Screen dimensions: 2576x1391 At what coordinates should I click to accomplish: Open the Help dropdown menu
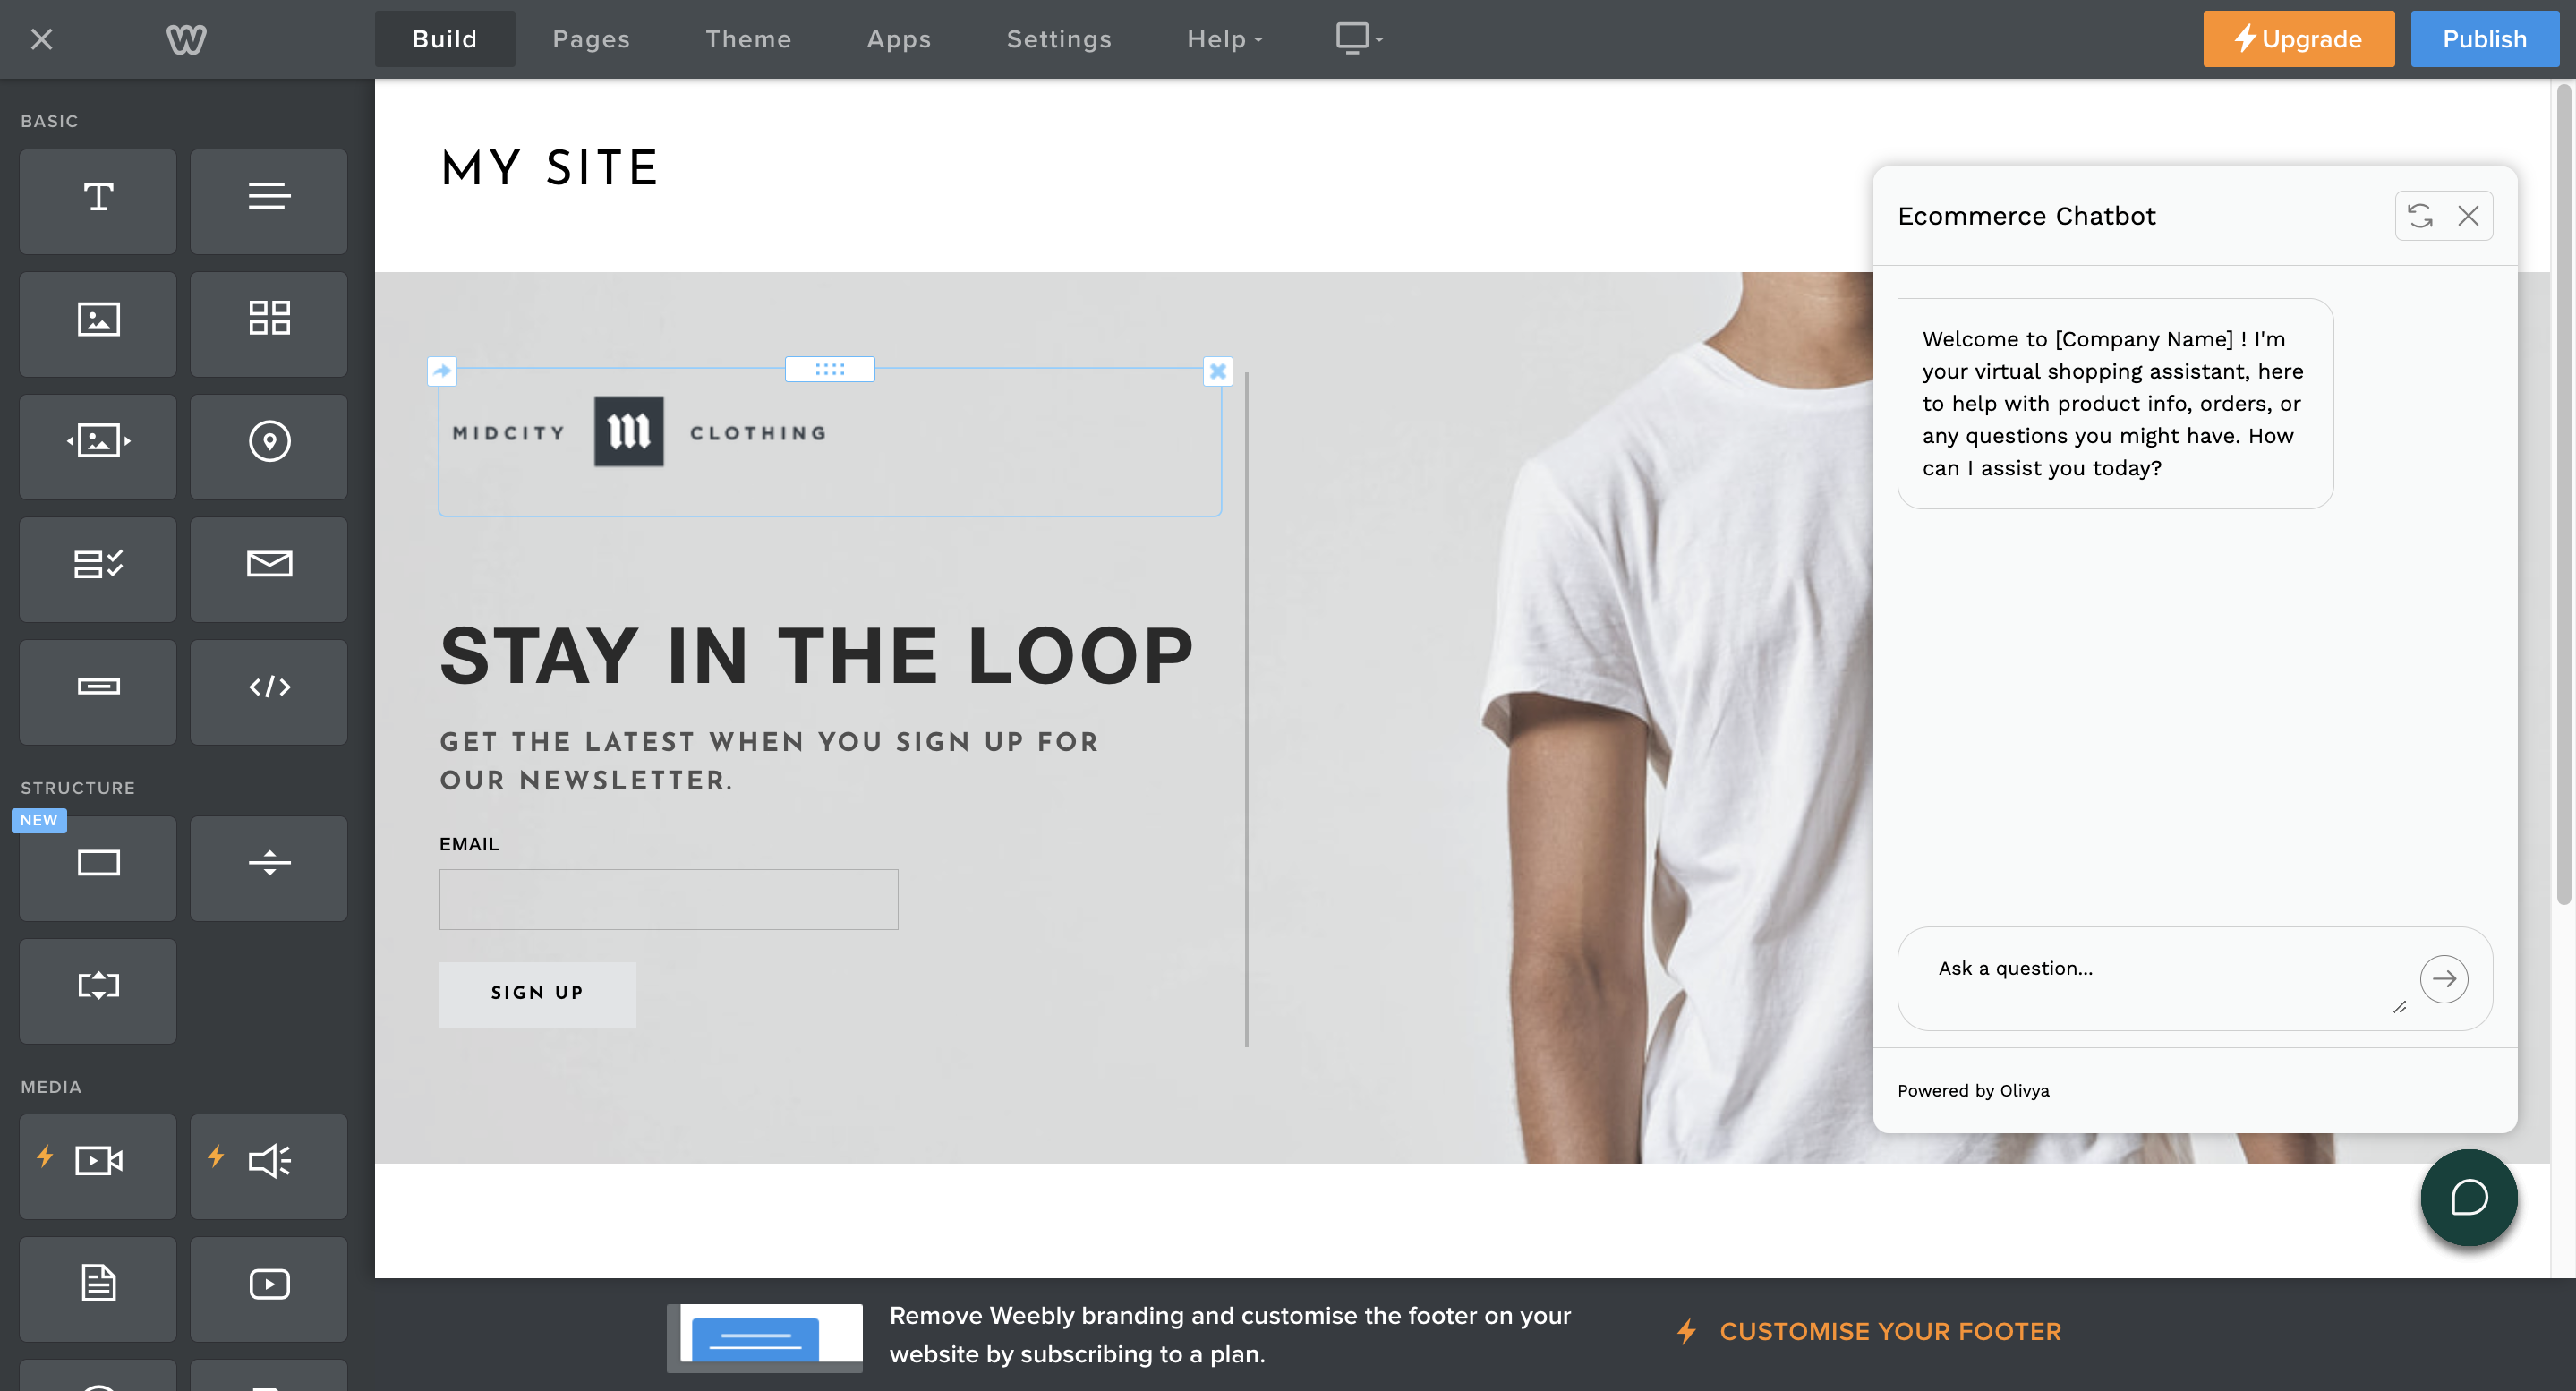(x=1224, y=39)
